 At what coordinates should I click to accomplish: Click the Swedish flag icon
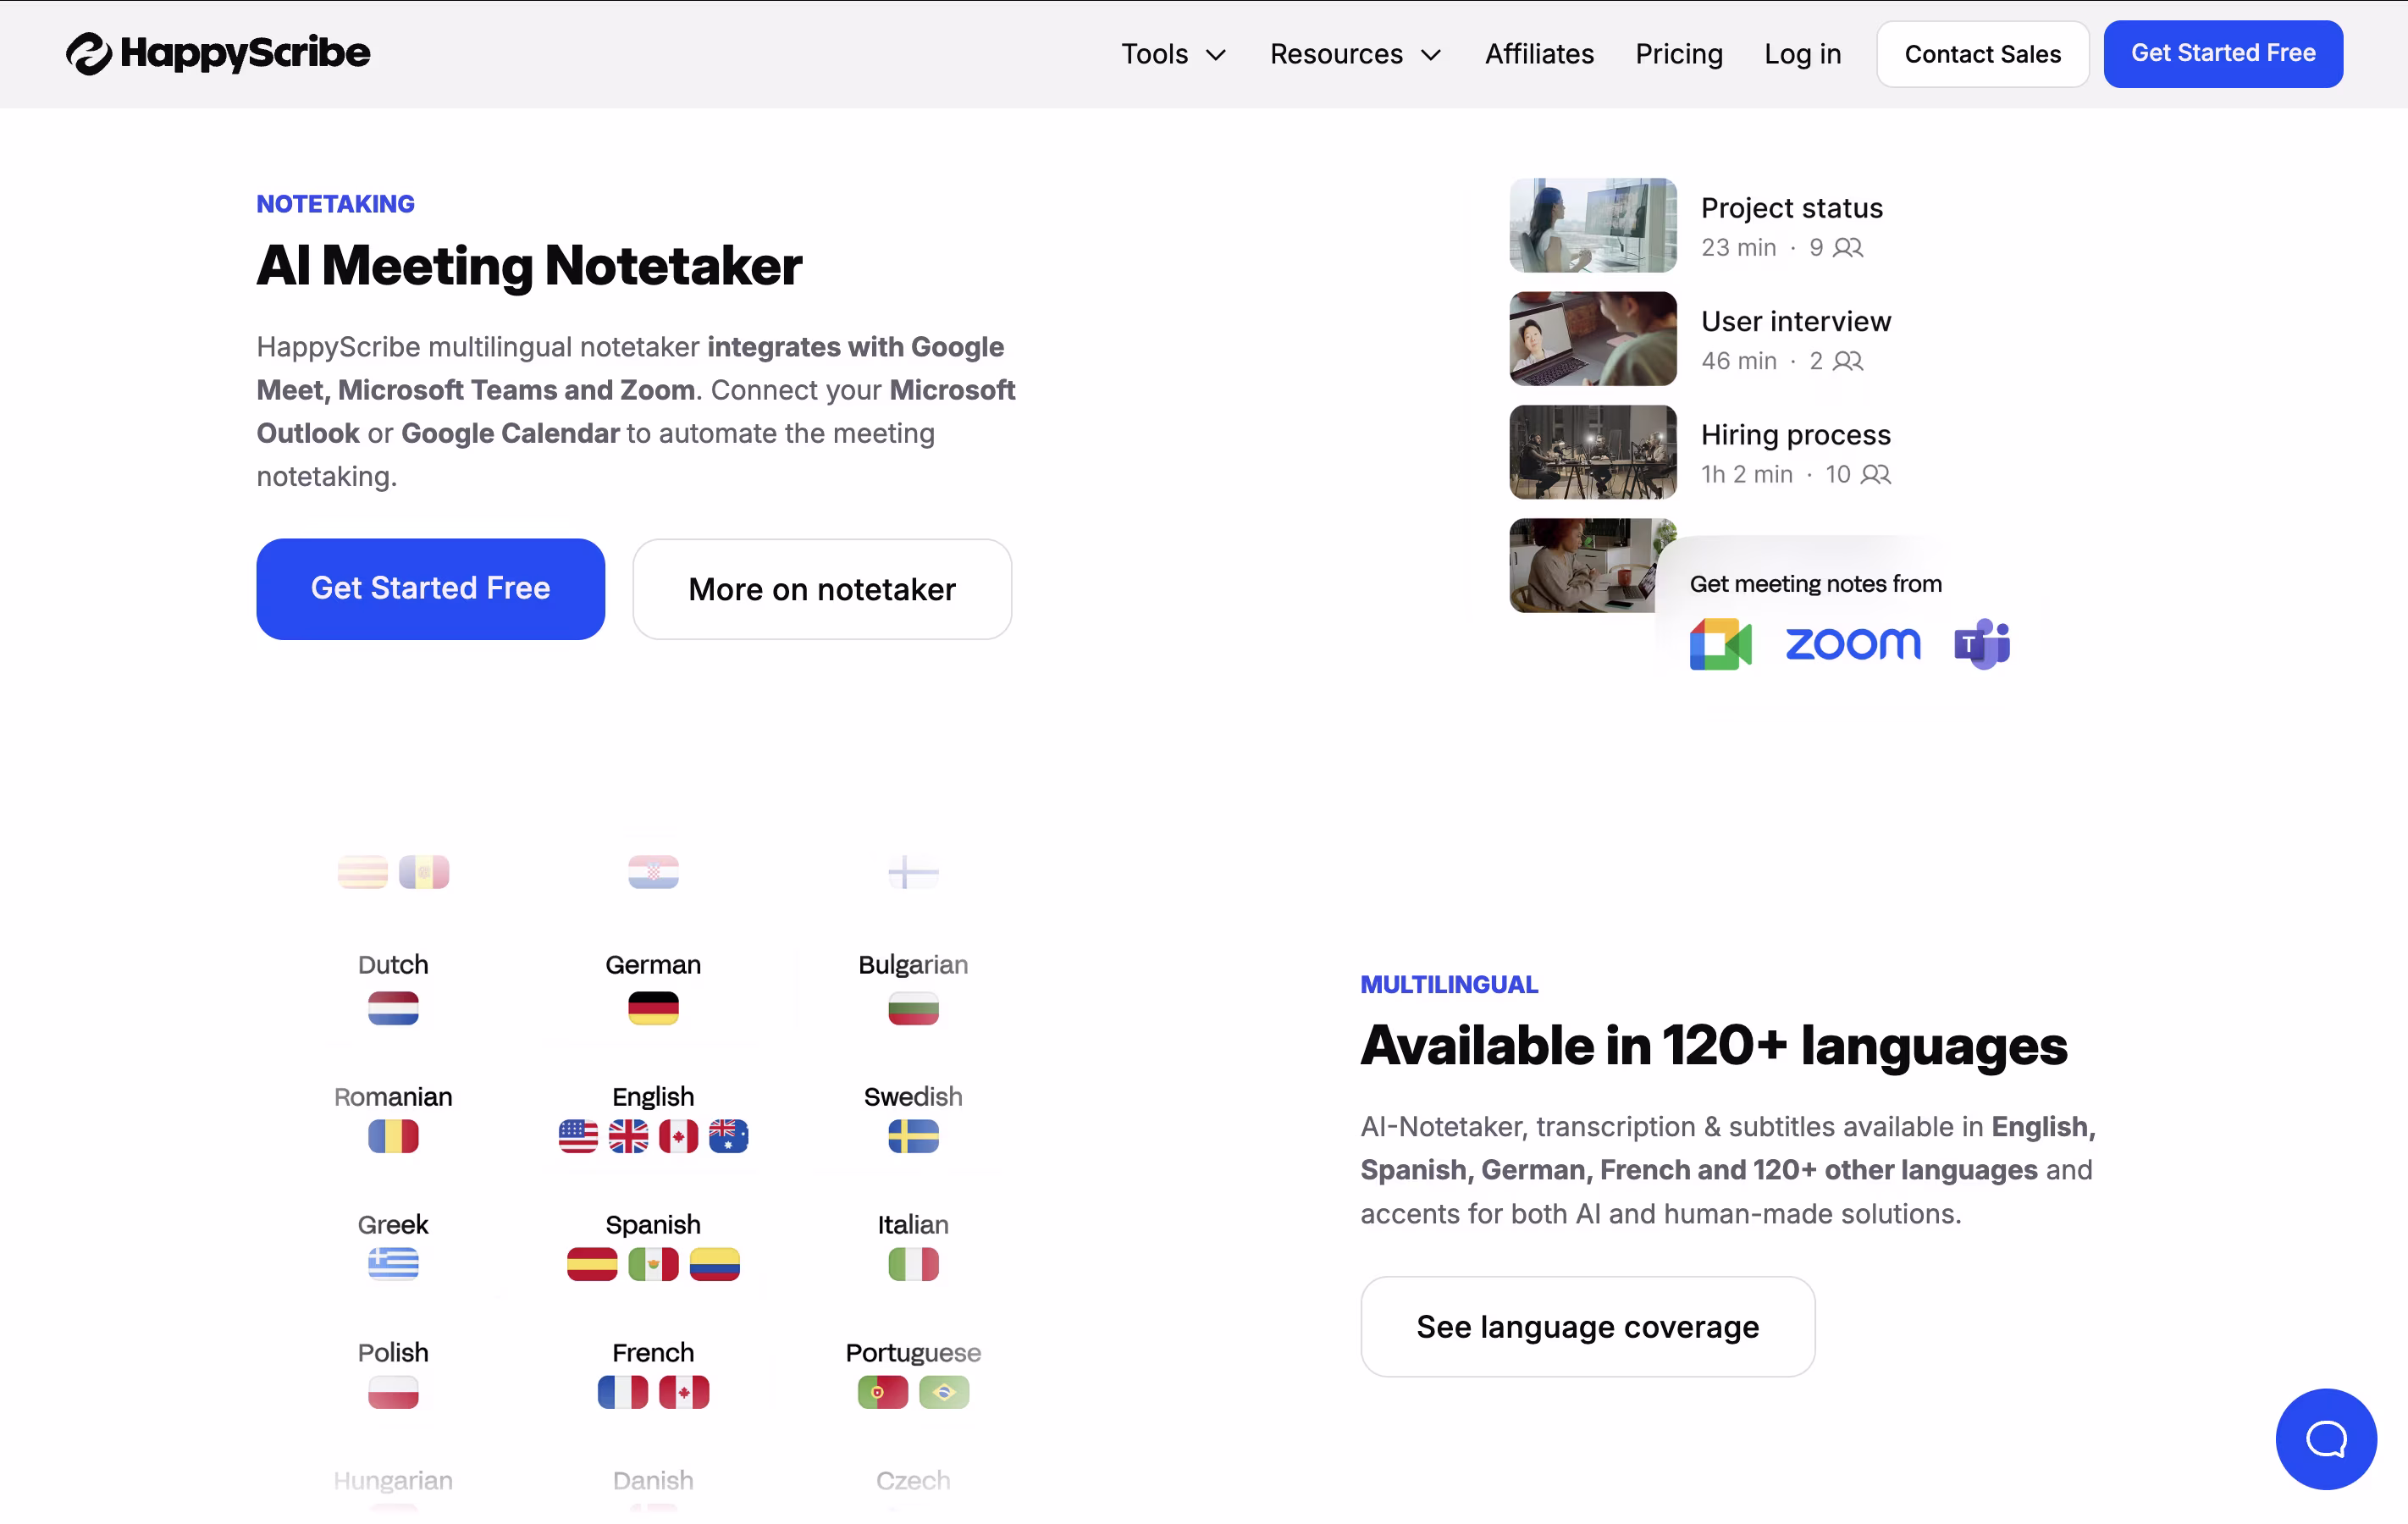coord(913,1136)
